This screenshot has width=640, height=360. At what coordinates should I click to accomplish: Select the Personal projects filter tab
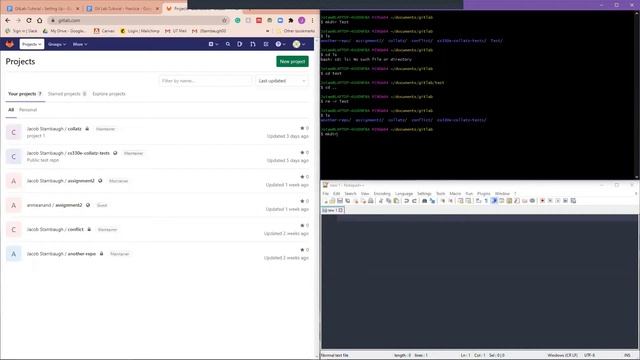(28, 110)
